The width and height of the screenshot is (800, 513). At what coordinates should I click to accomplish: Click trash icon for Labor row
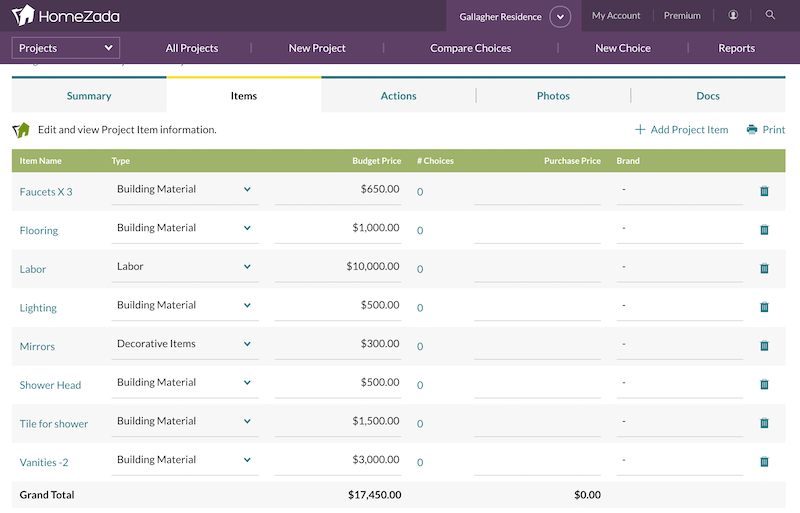(x=764, y=268)
